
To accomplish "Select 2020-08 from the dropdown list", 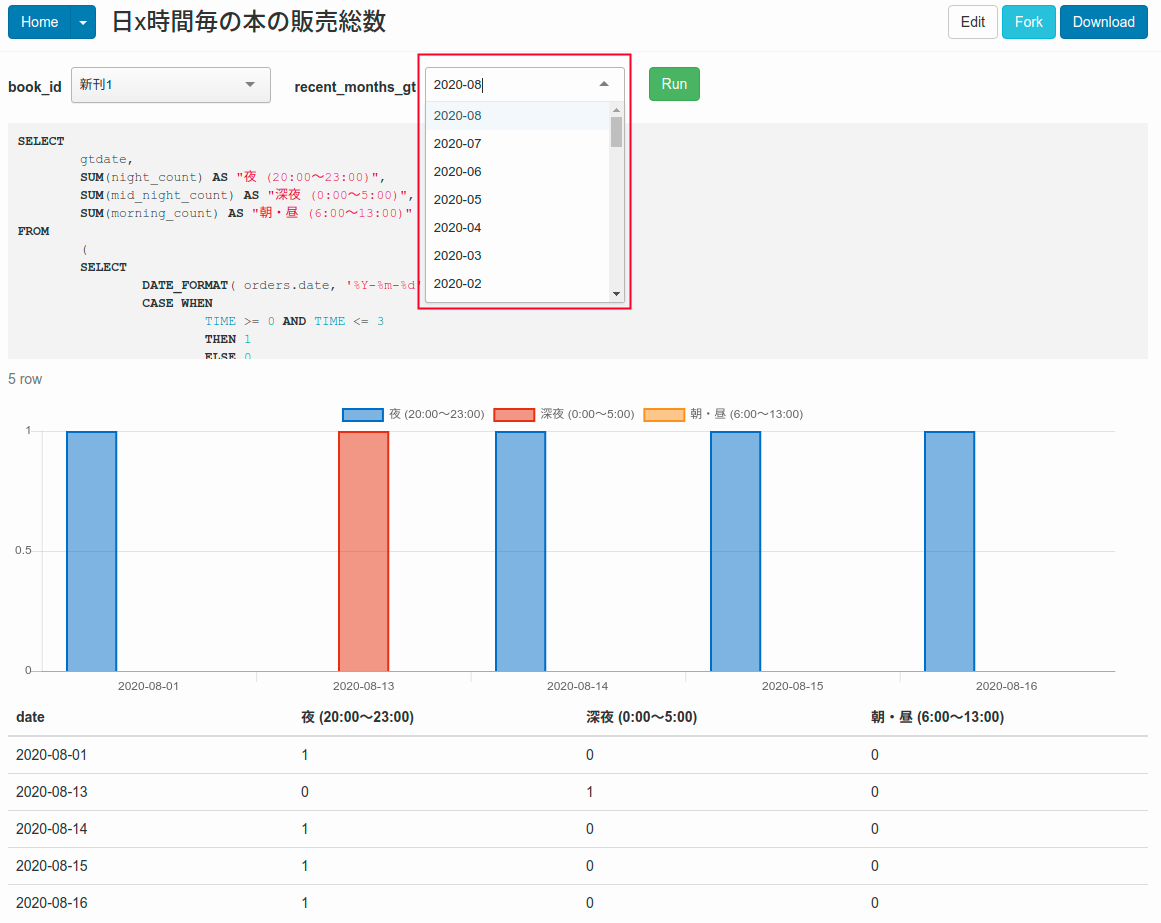I will [x=518, y=115].
